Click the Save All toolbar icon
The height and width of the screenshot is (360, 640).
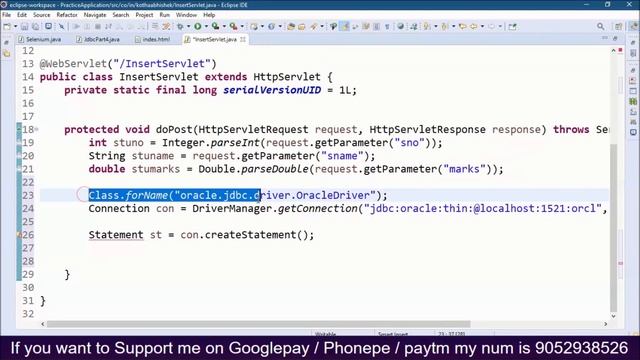pos(36,27)
